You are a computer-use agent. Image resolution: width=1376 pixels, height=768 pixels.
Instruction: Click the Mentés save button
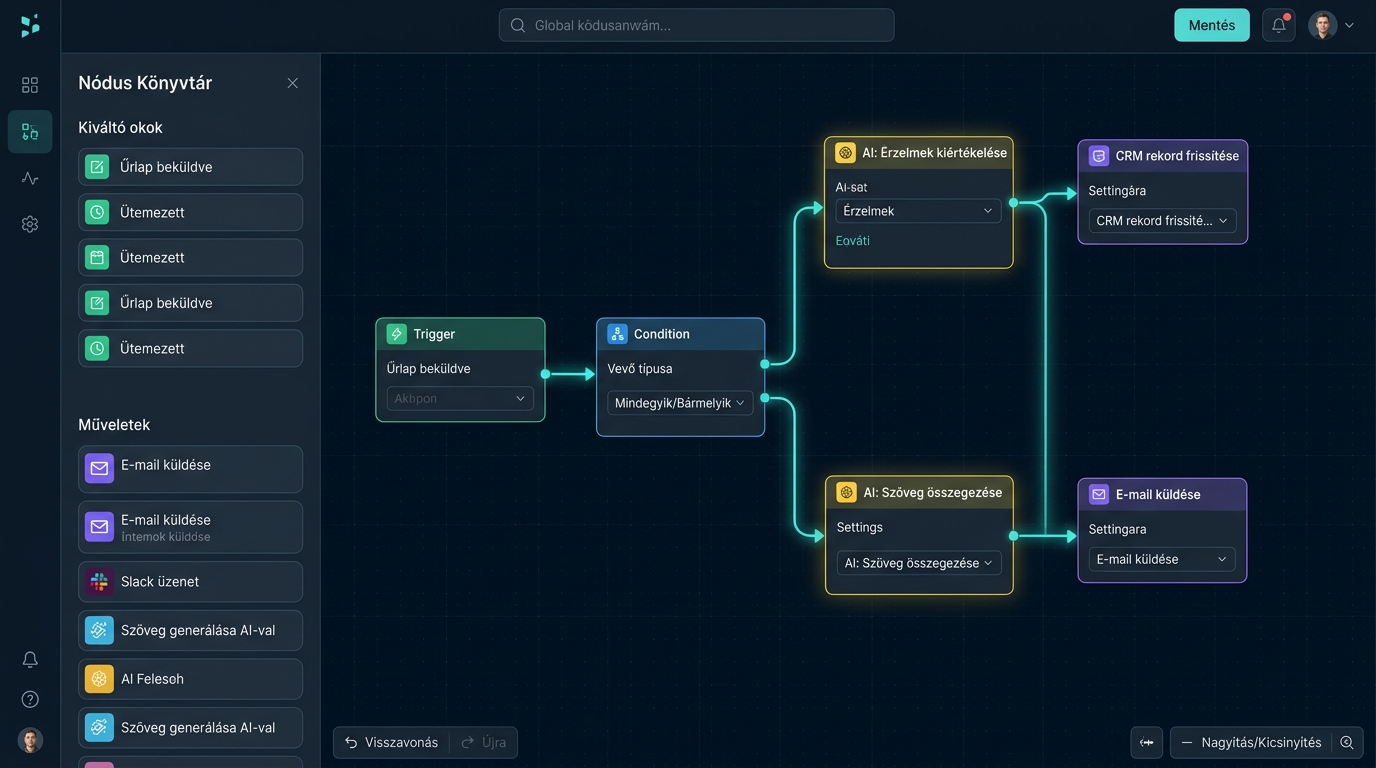click(1212, 25)
